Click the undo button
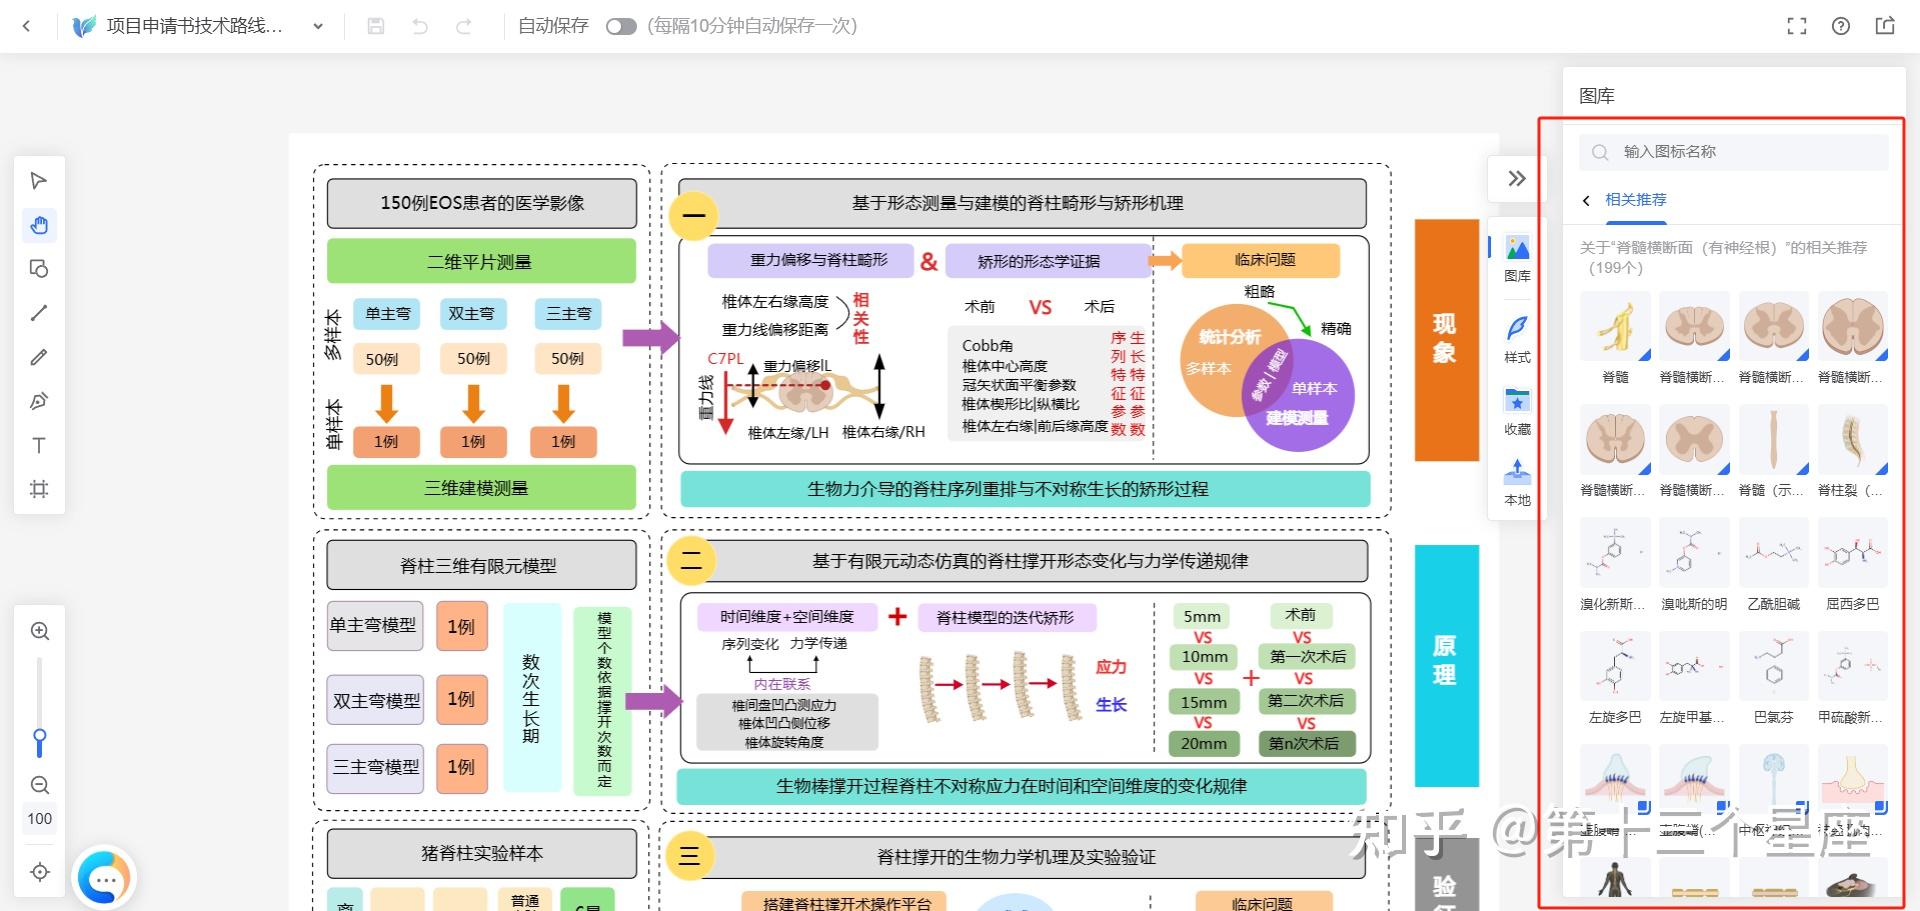1920x911 pixels. [x=419, y=27]
